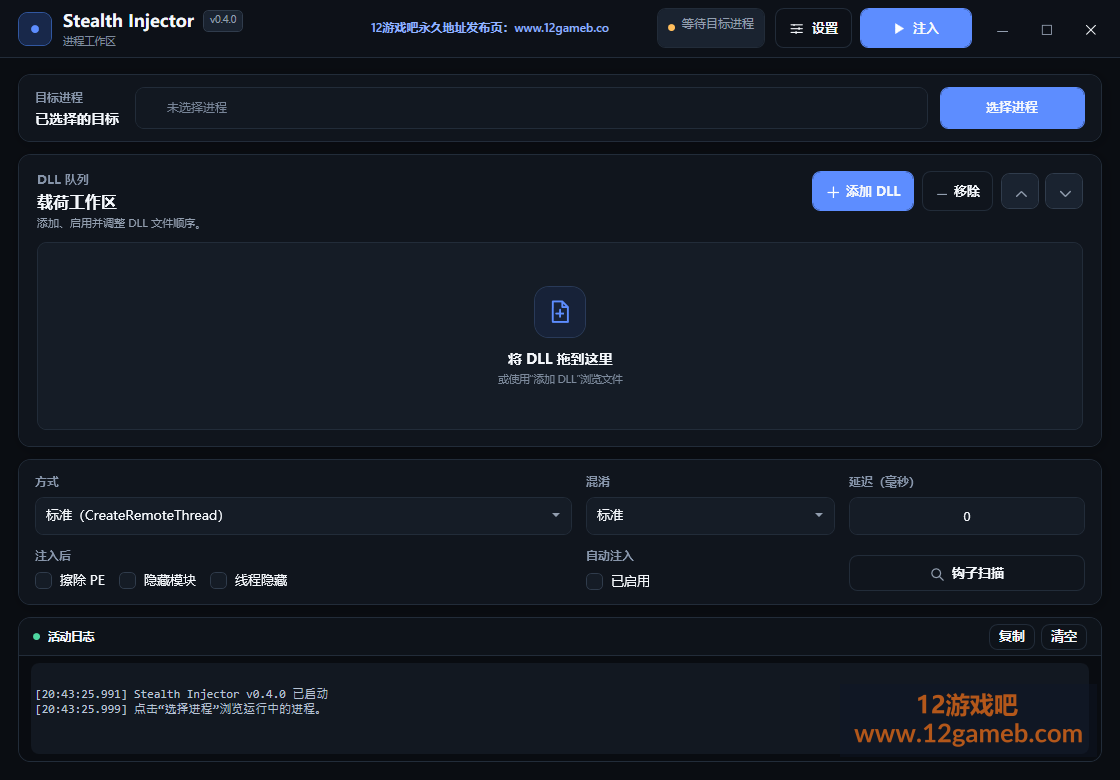Check the 线程隐藏 option
This screenshot has height=780, width=1120.
219,581
